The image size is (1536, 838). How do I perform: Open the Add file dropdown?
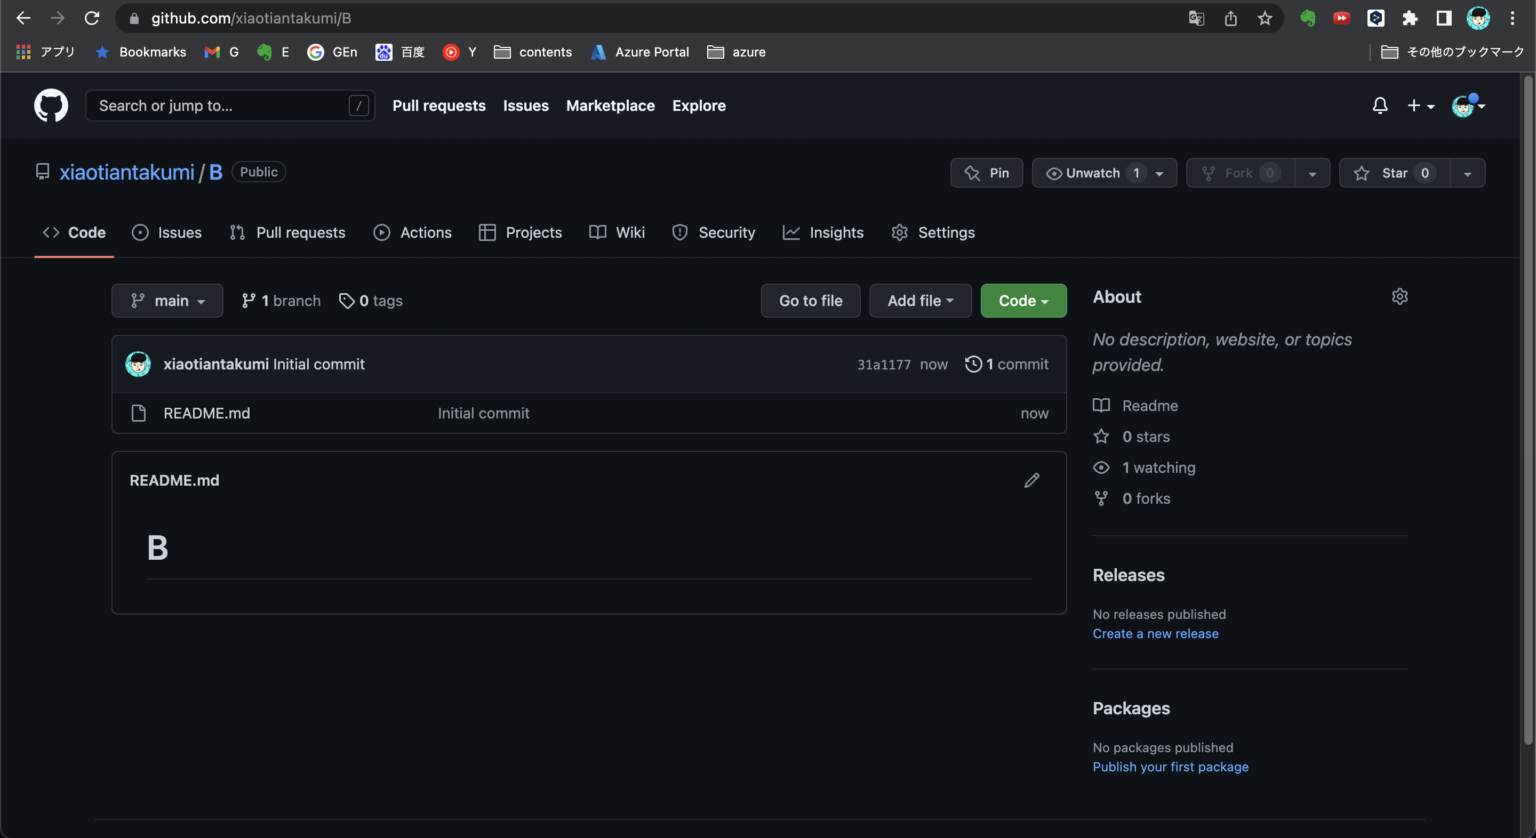(920, 300)
